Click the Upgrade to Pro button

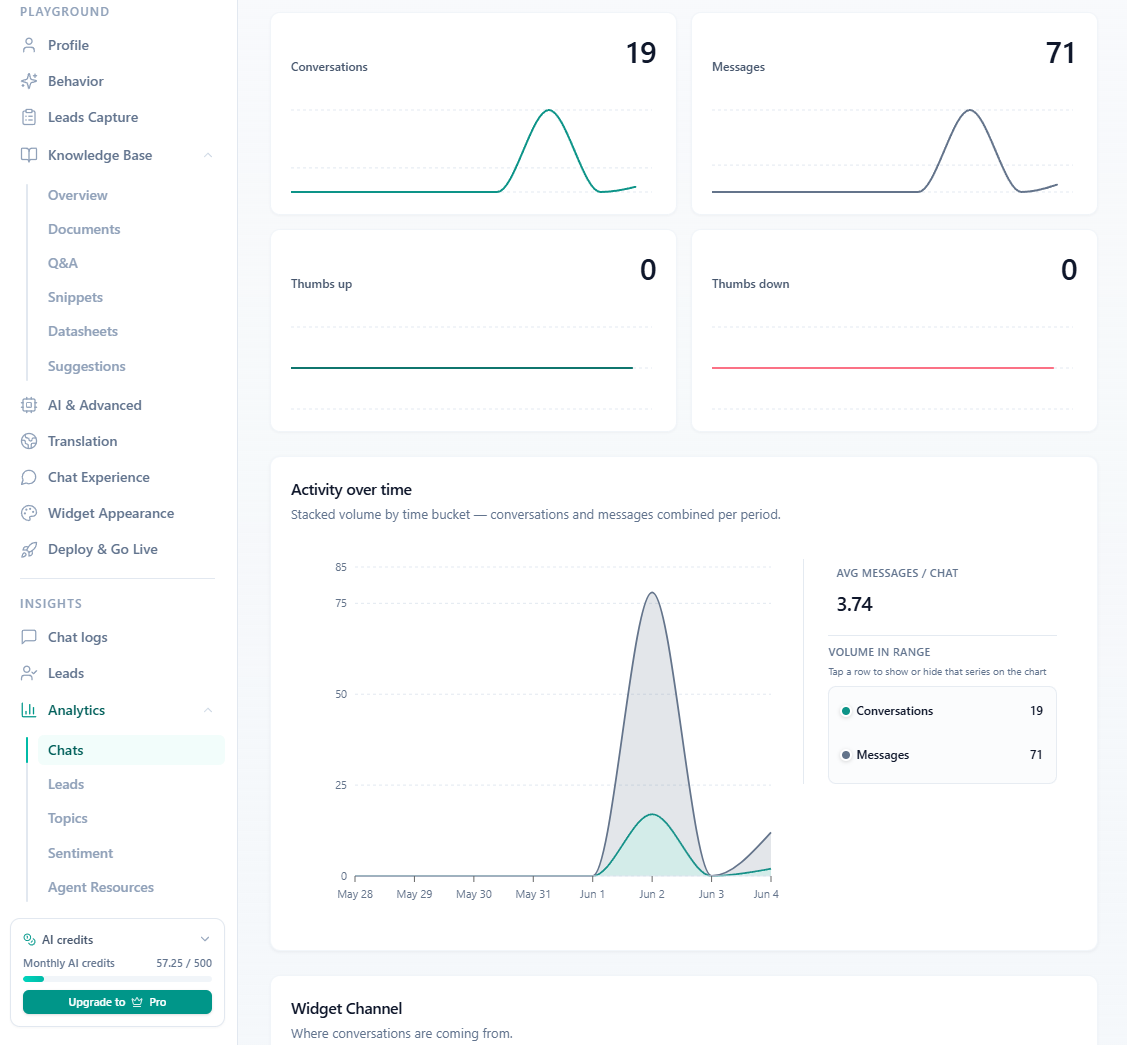click(x=117, y=1002)
